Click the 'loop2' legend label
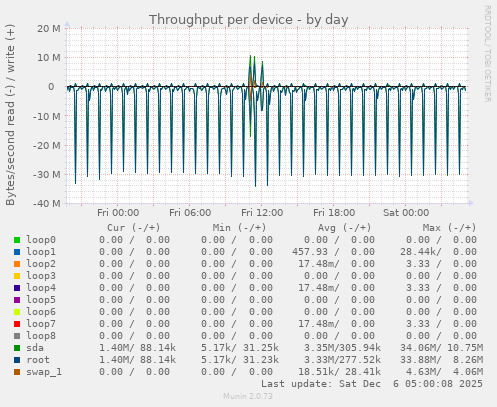 click(x=41, y=264)
